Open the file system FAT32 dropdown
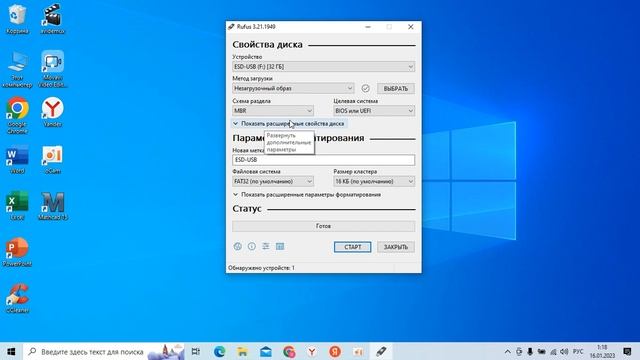The width and height of the screenshot is (640, 360). click(x=273, y=181)
